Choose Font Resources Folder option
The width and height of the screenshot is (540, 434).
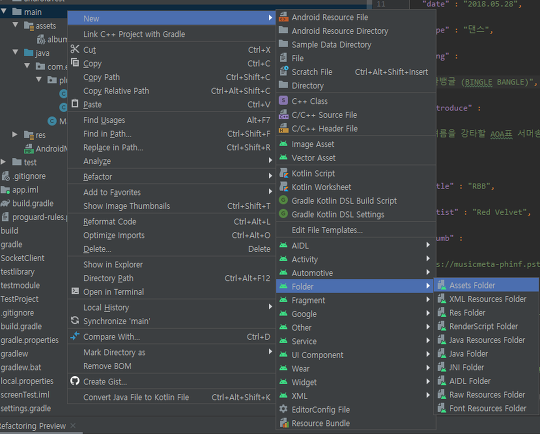(x=486, y=408)
